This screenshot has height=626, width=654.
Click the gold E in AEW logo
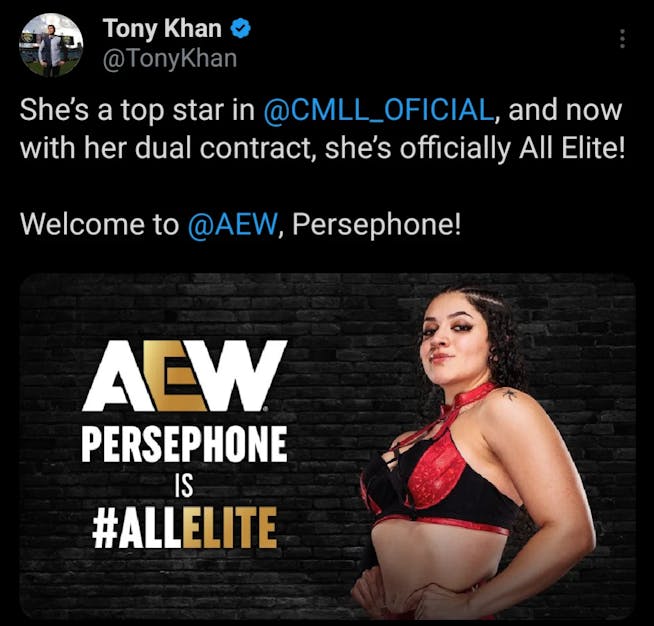coord(174,376)
